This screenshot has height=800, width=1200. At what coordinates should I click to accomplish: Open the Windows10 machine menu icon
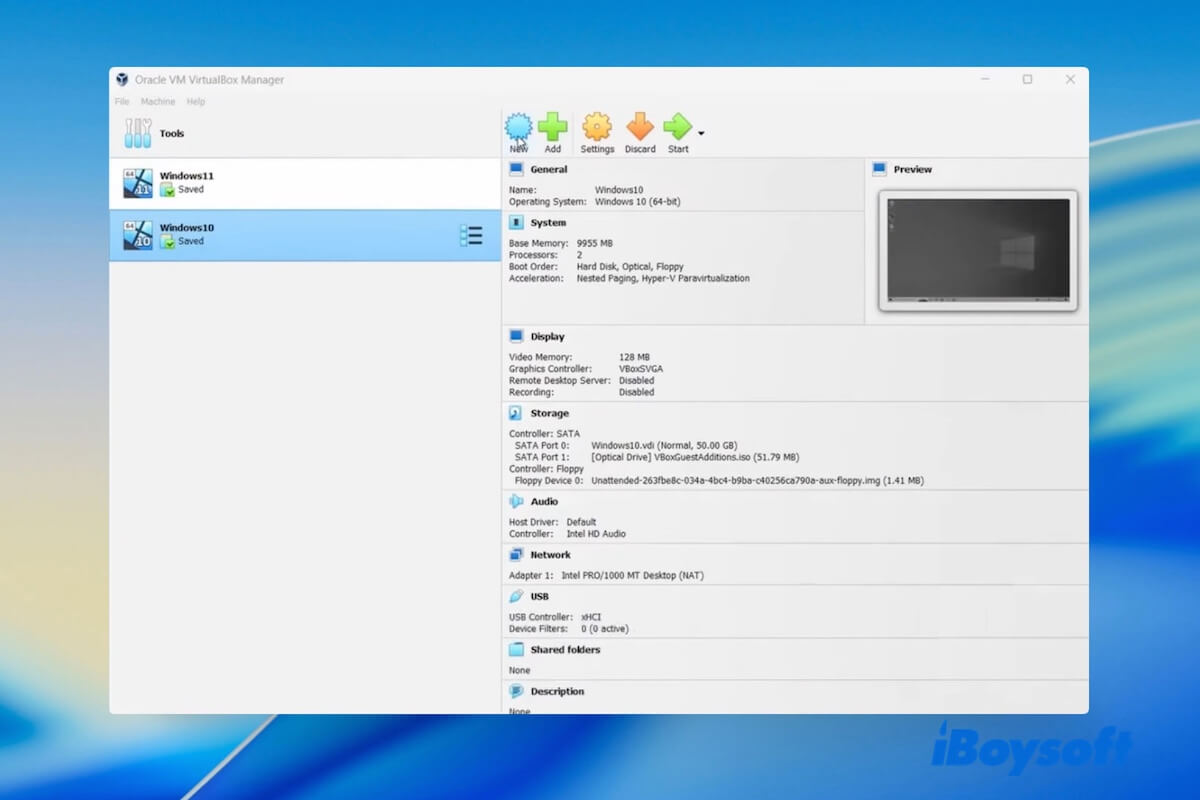471,236
